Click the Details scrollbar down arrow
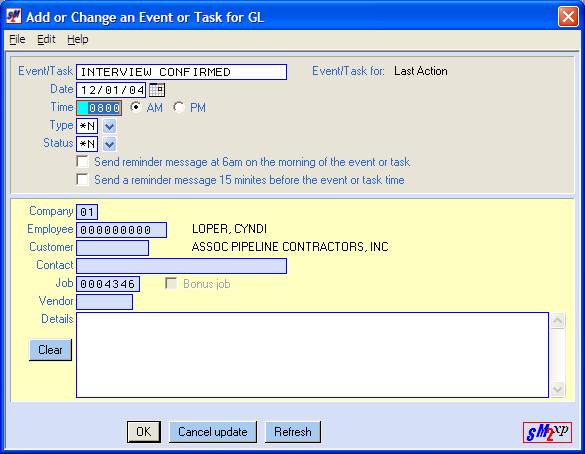Viewport: 585px width, 454px height. pos(557,389)
